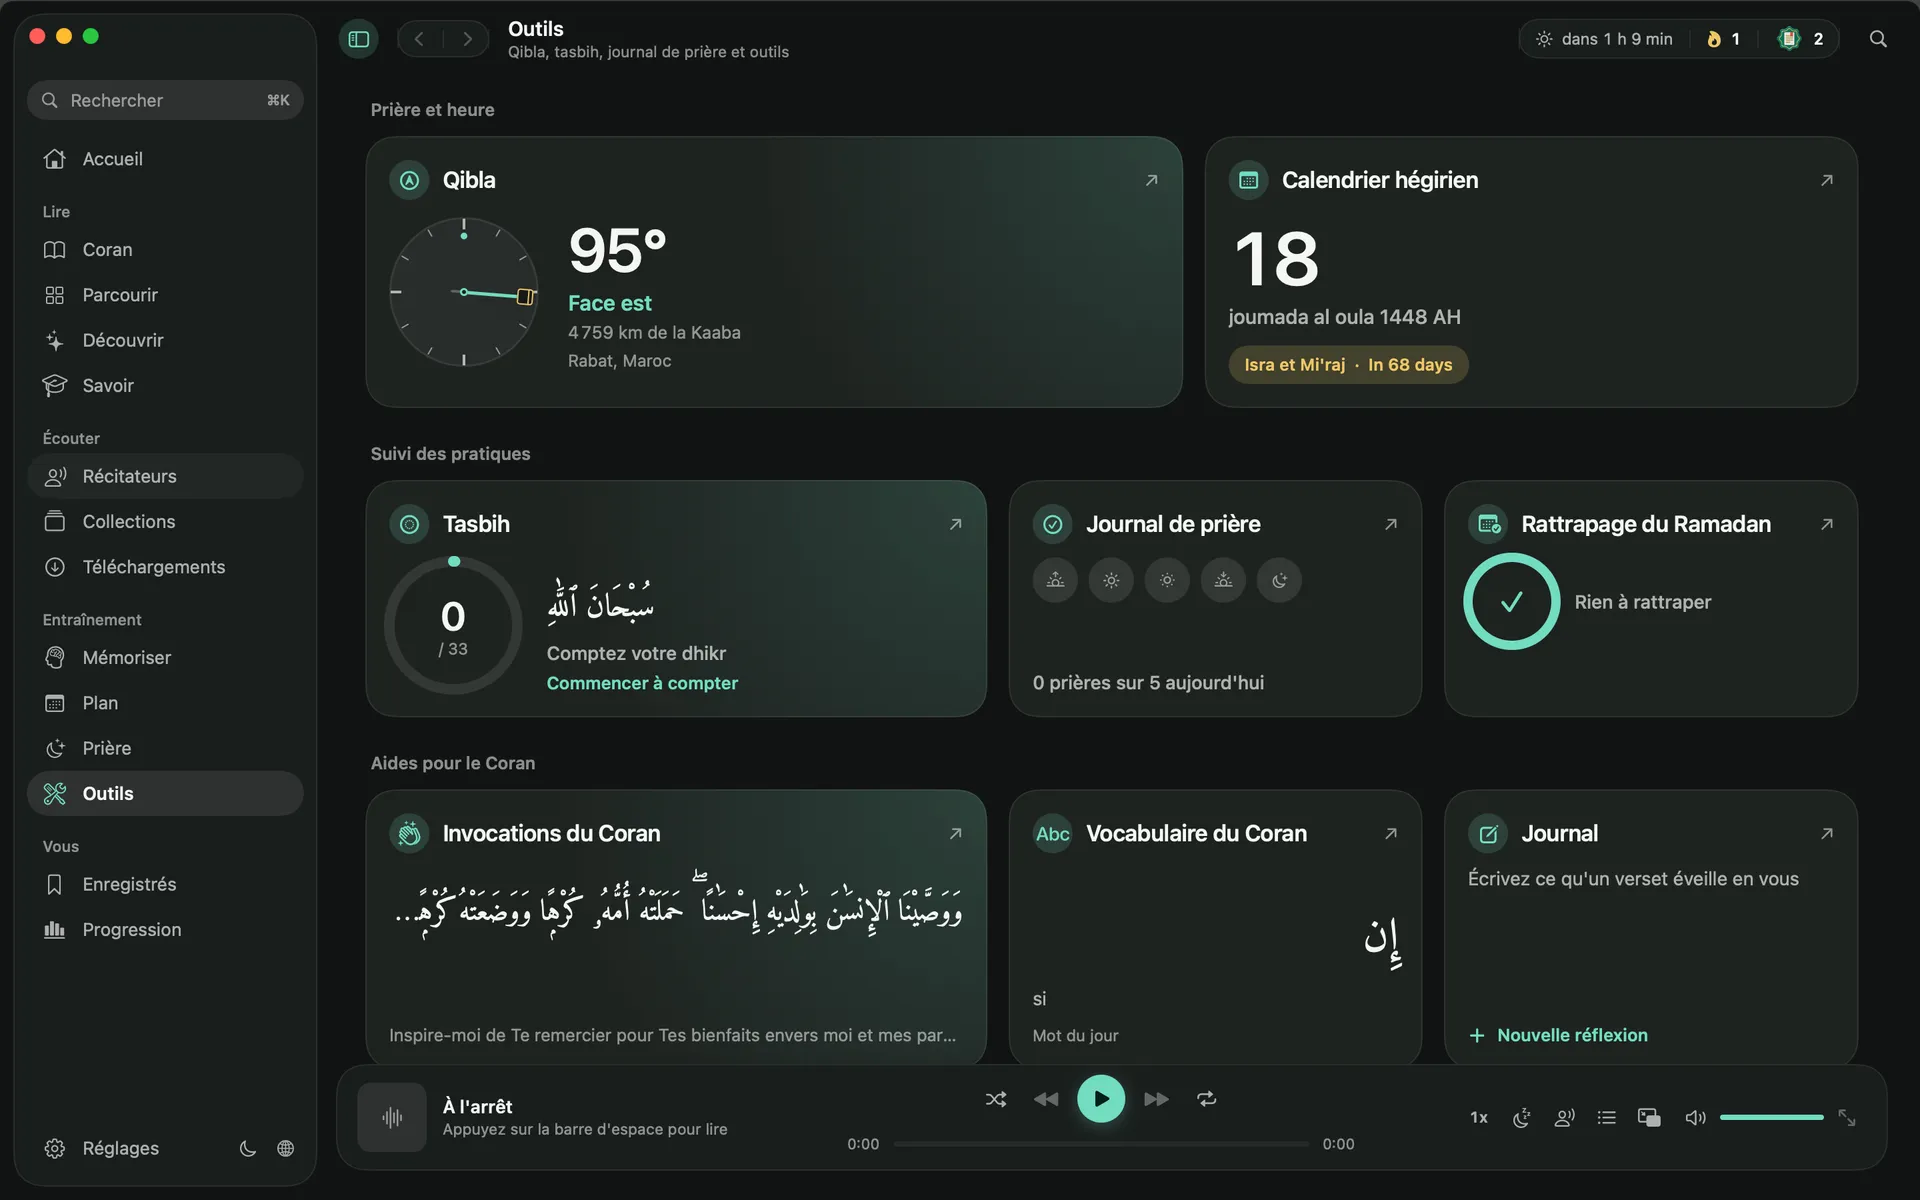This screenshot has height=1200, width=1920.
Task: Mark the first prayer in Journal de prière
Action: (x=1055, y=580)
